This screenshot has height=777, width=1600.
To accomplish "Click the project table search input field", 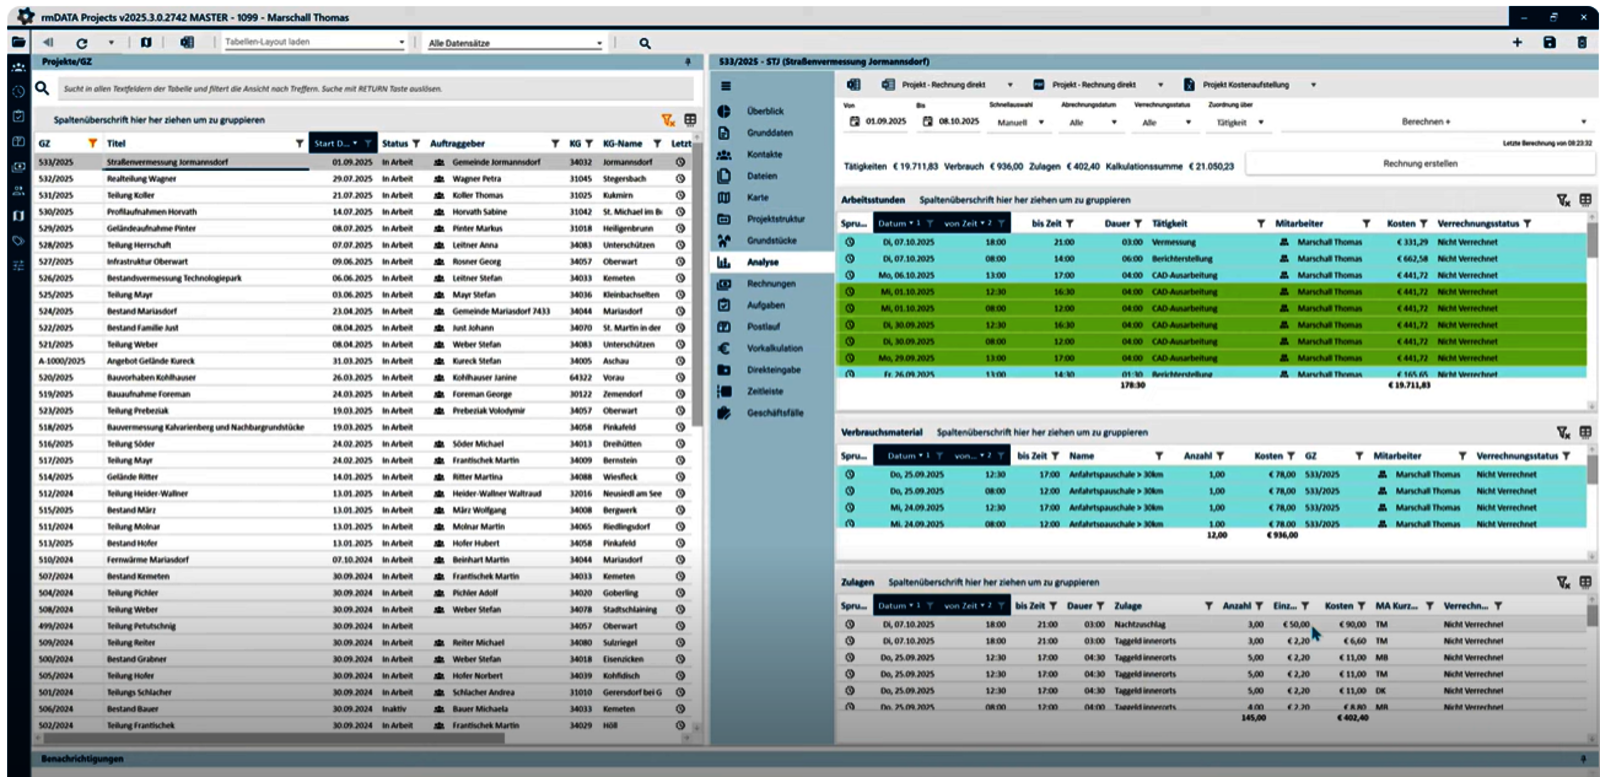I will coord(375,89).
